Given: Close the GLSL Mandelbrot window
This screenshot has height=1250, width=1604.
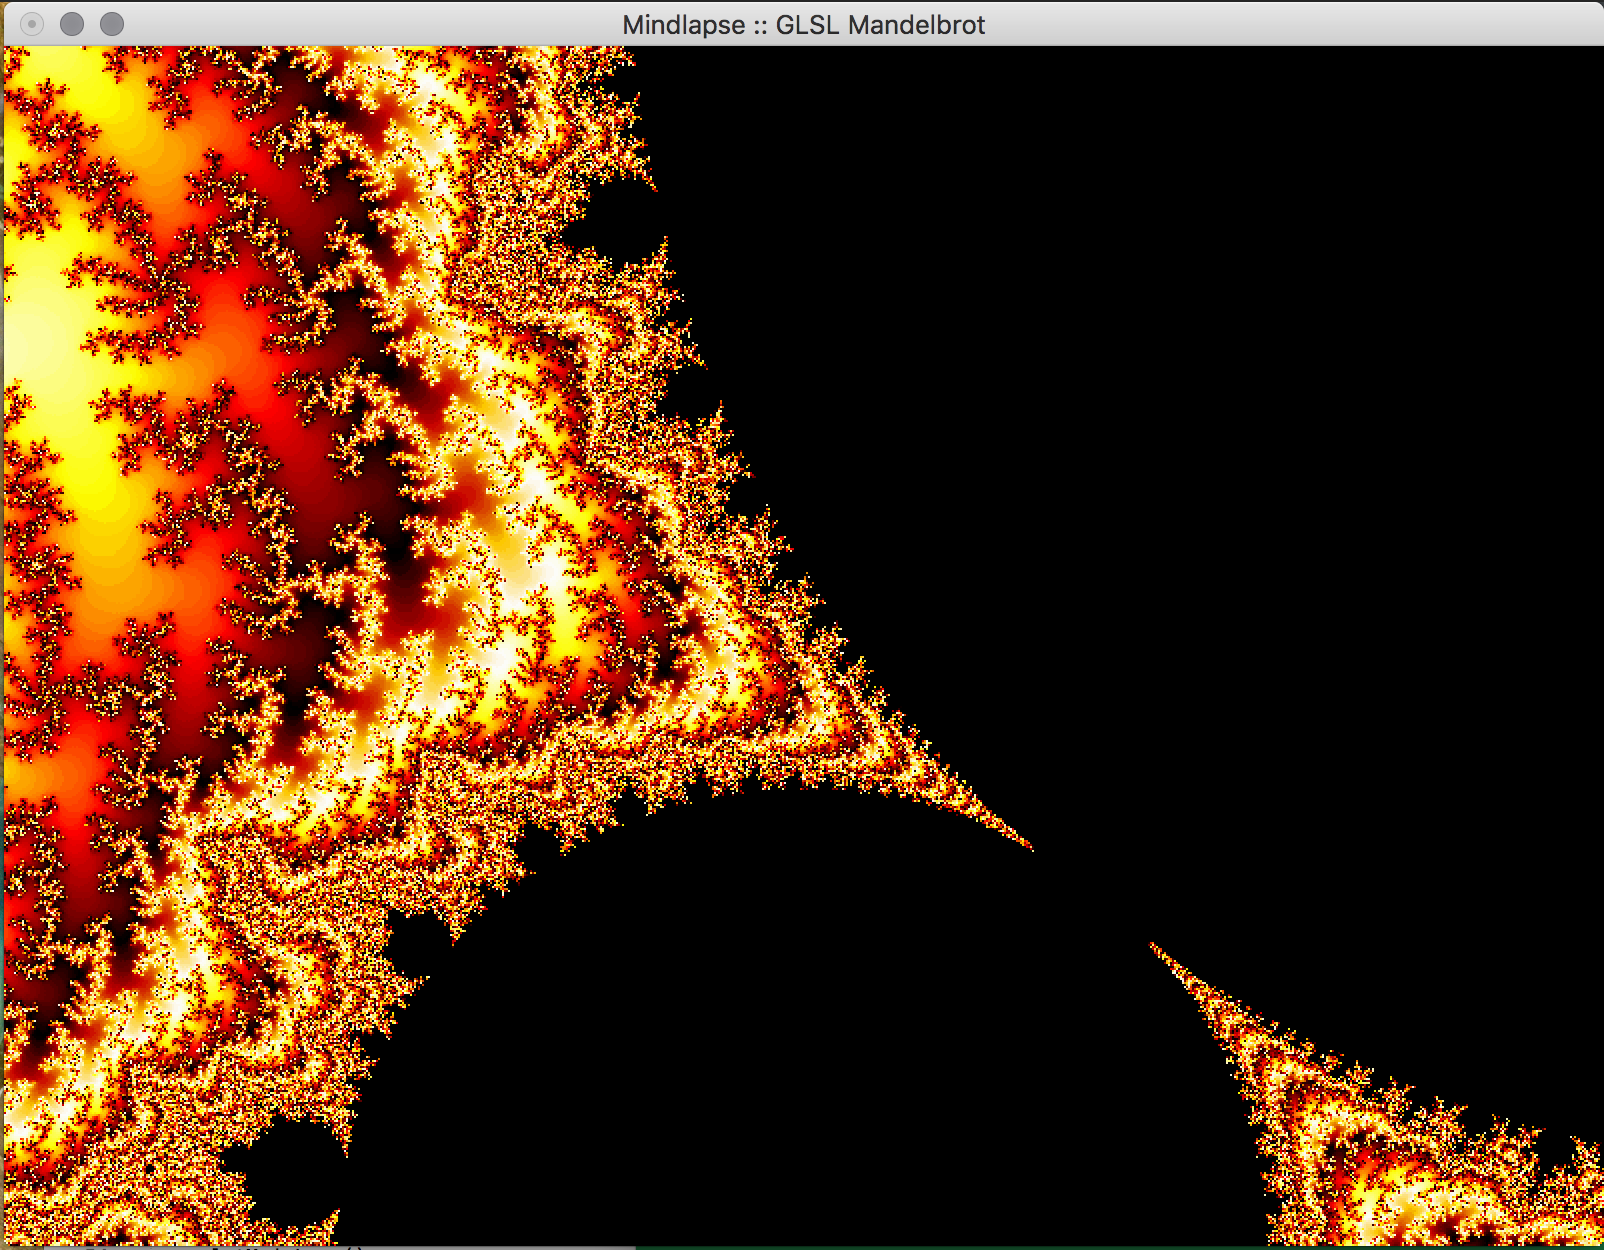Looking at the screenshot, I should pos(32,24).
